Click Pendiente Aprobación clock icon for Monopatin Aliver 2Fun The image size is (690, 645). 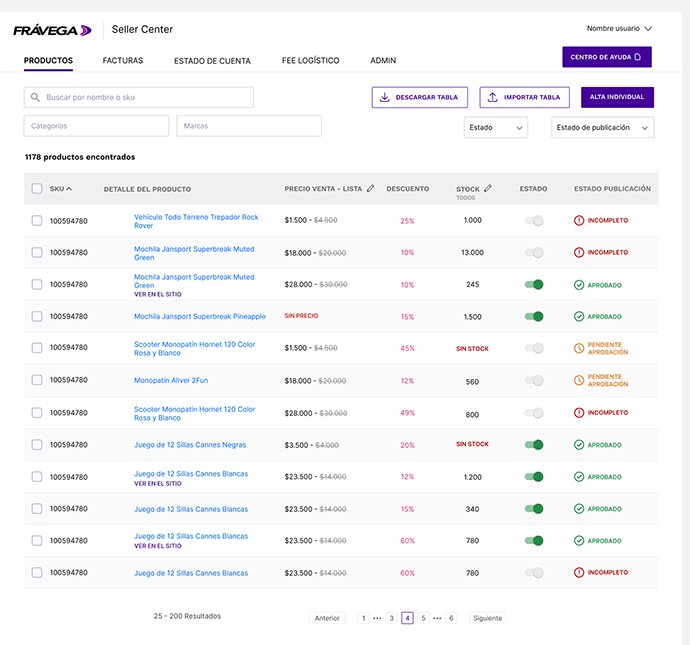579,380
